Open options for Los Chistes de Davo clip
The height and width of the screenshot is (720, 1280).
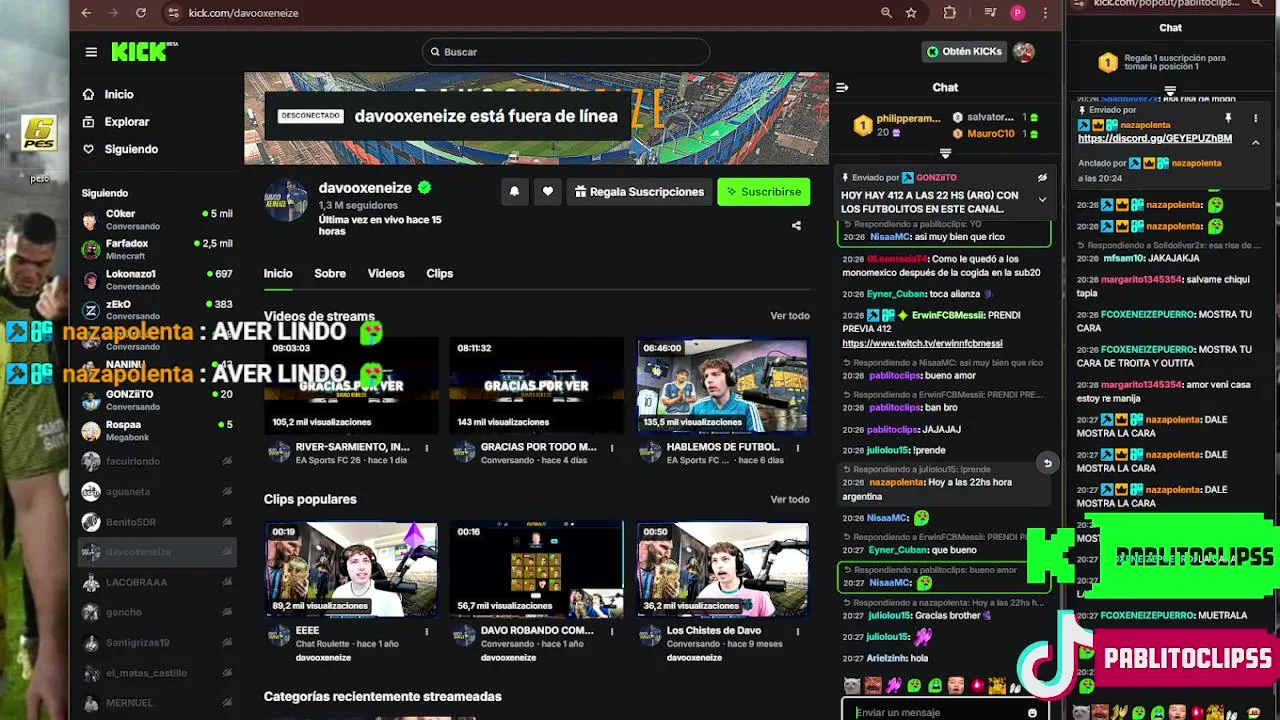pyautogui.click(x=797, y=632)
